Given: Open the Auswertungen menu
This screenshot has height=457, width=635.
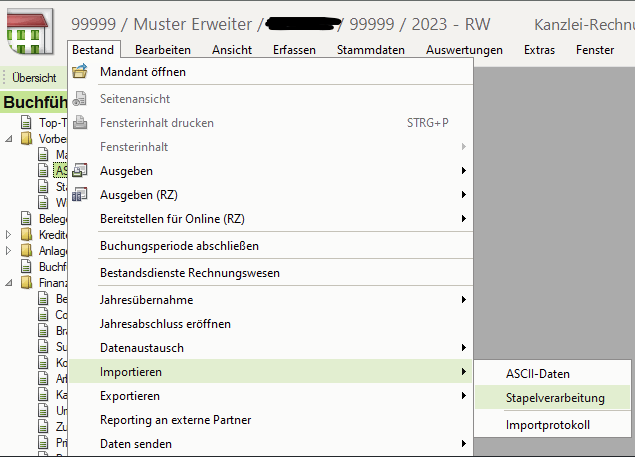Looking at the screenshot, I should click(x=465, y=50).
